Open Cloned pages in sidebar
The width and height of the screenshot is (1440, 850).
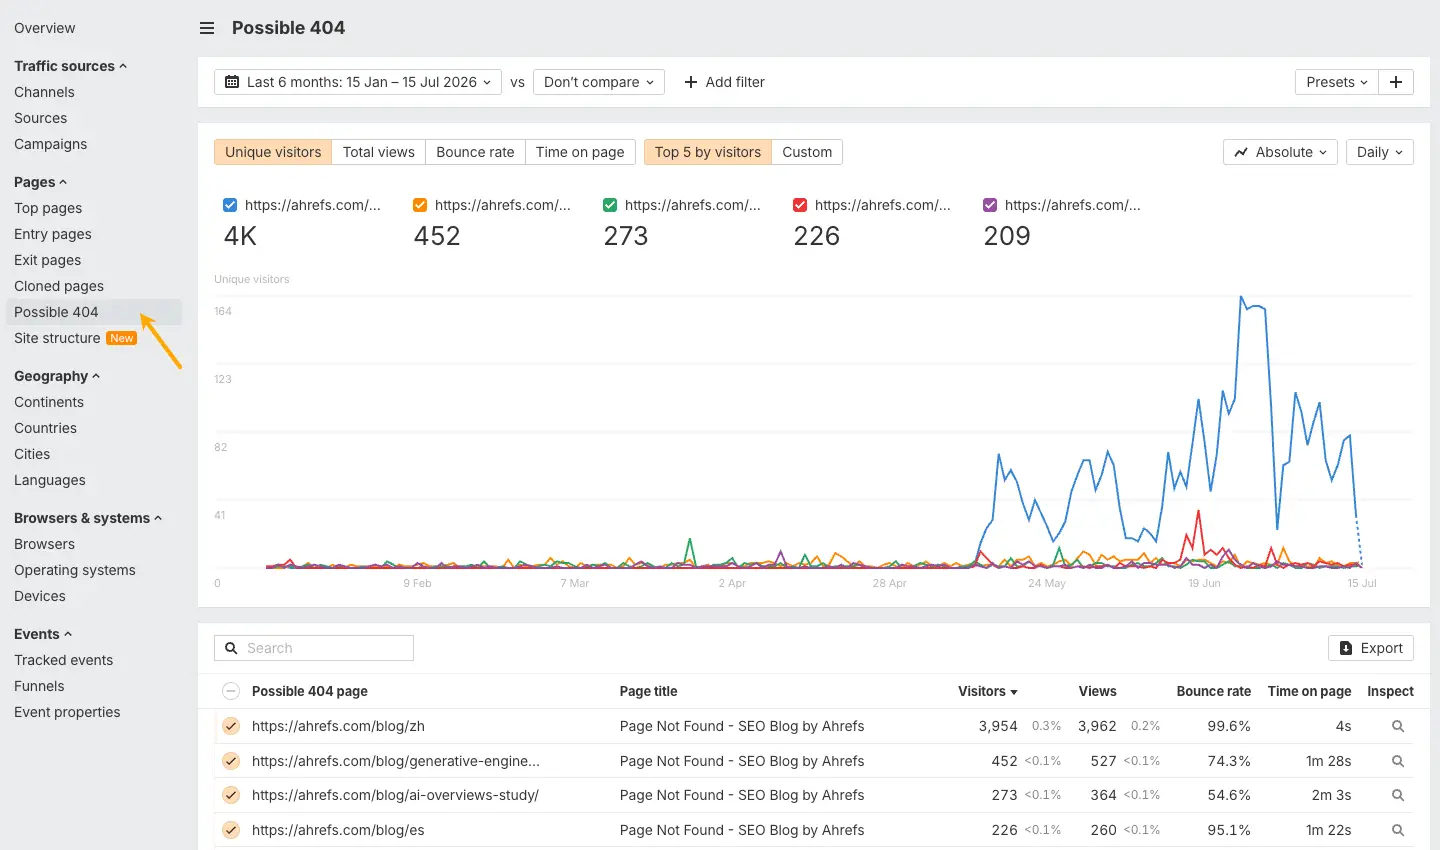[x=59, y=286]
